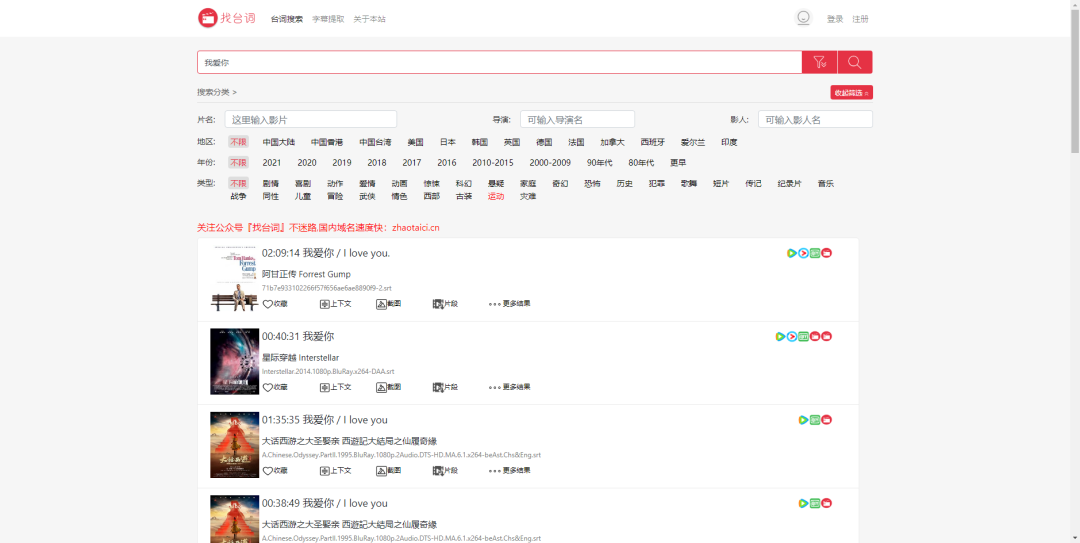Select 中国大陆 region filter
Image resolution: width=1080 pixels, height=543 pixels.
pos(279,142)
